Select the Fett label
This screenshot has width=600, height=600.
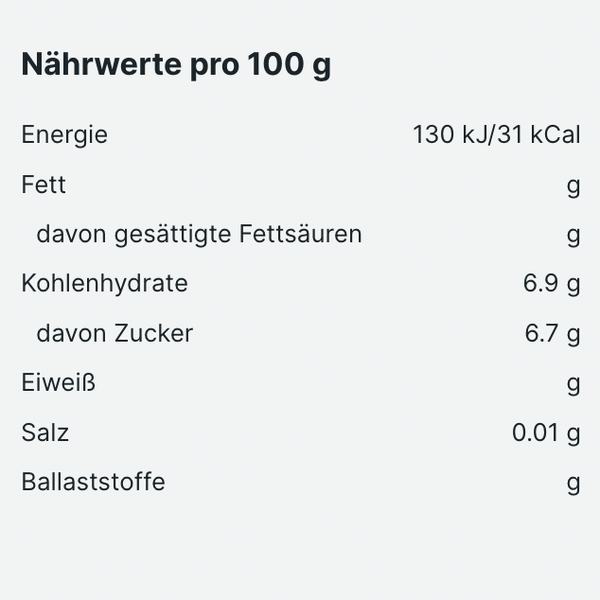pyautogui.click(x=44, y=185)
